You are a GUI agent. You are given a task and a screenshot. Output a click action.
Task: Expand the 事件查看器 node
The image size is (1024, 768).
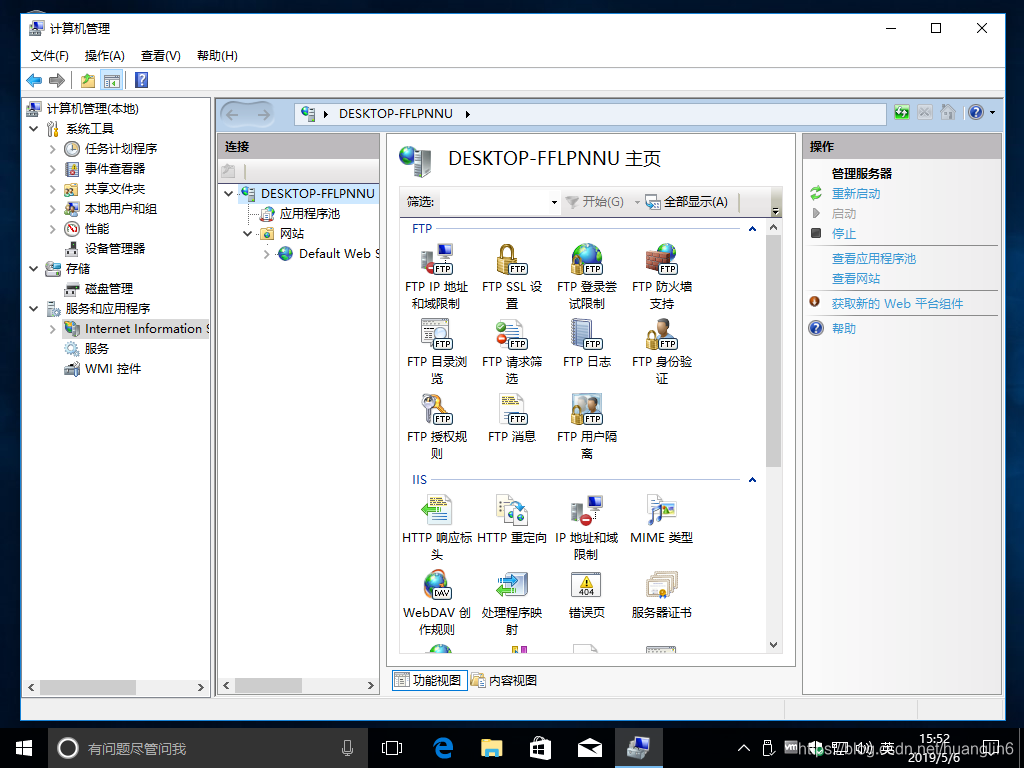(53, 168)
